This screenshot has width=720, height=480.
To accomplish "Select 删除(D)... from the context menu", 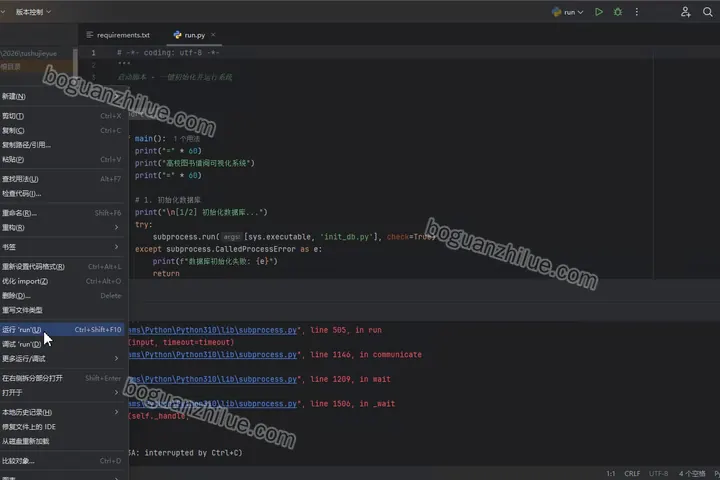I will pyautogui.click(x=62, y=295).
